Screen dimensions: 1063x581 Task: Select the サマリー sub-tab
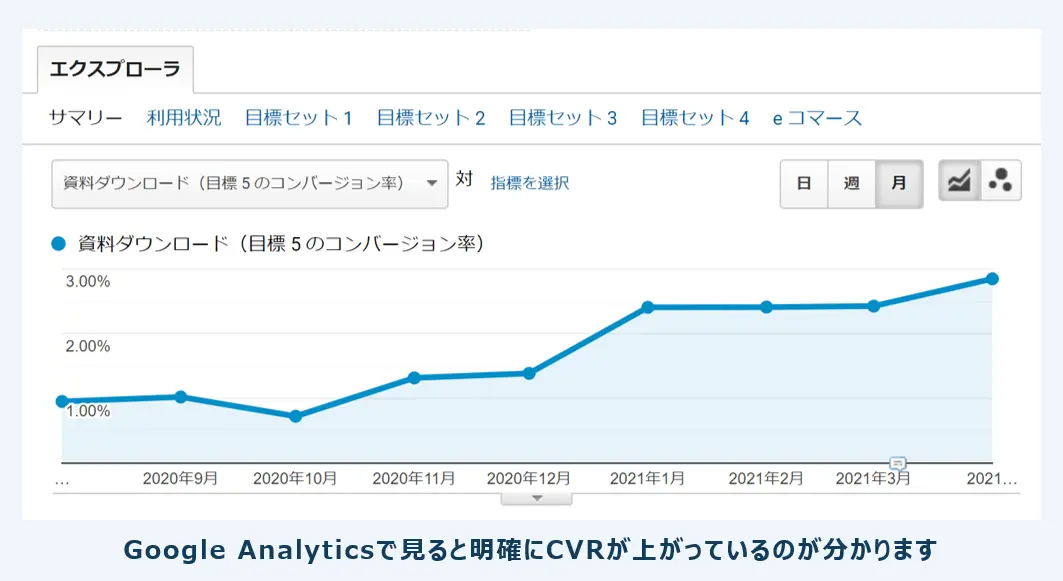click(x=86, y=118)
